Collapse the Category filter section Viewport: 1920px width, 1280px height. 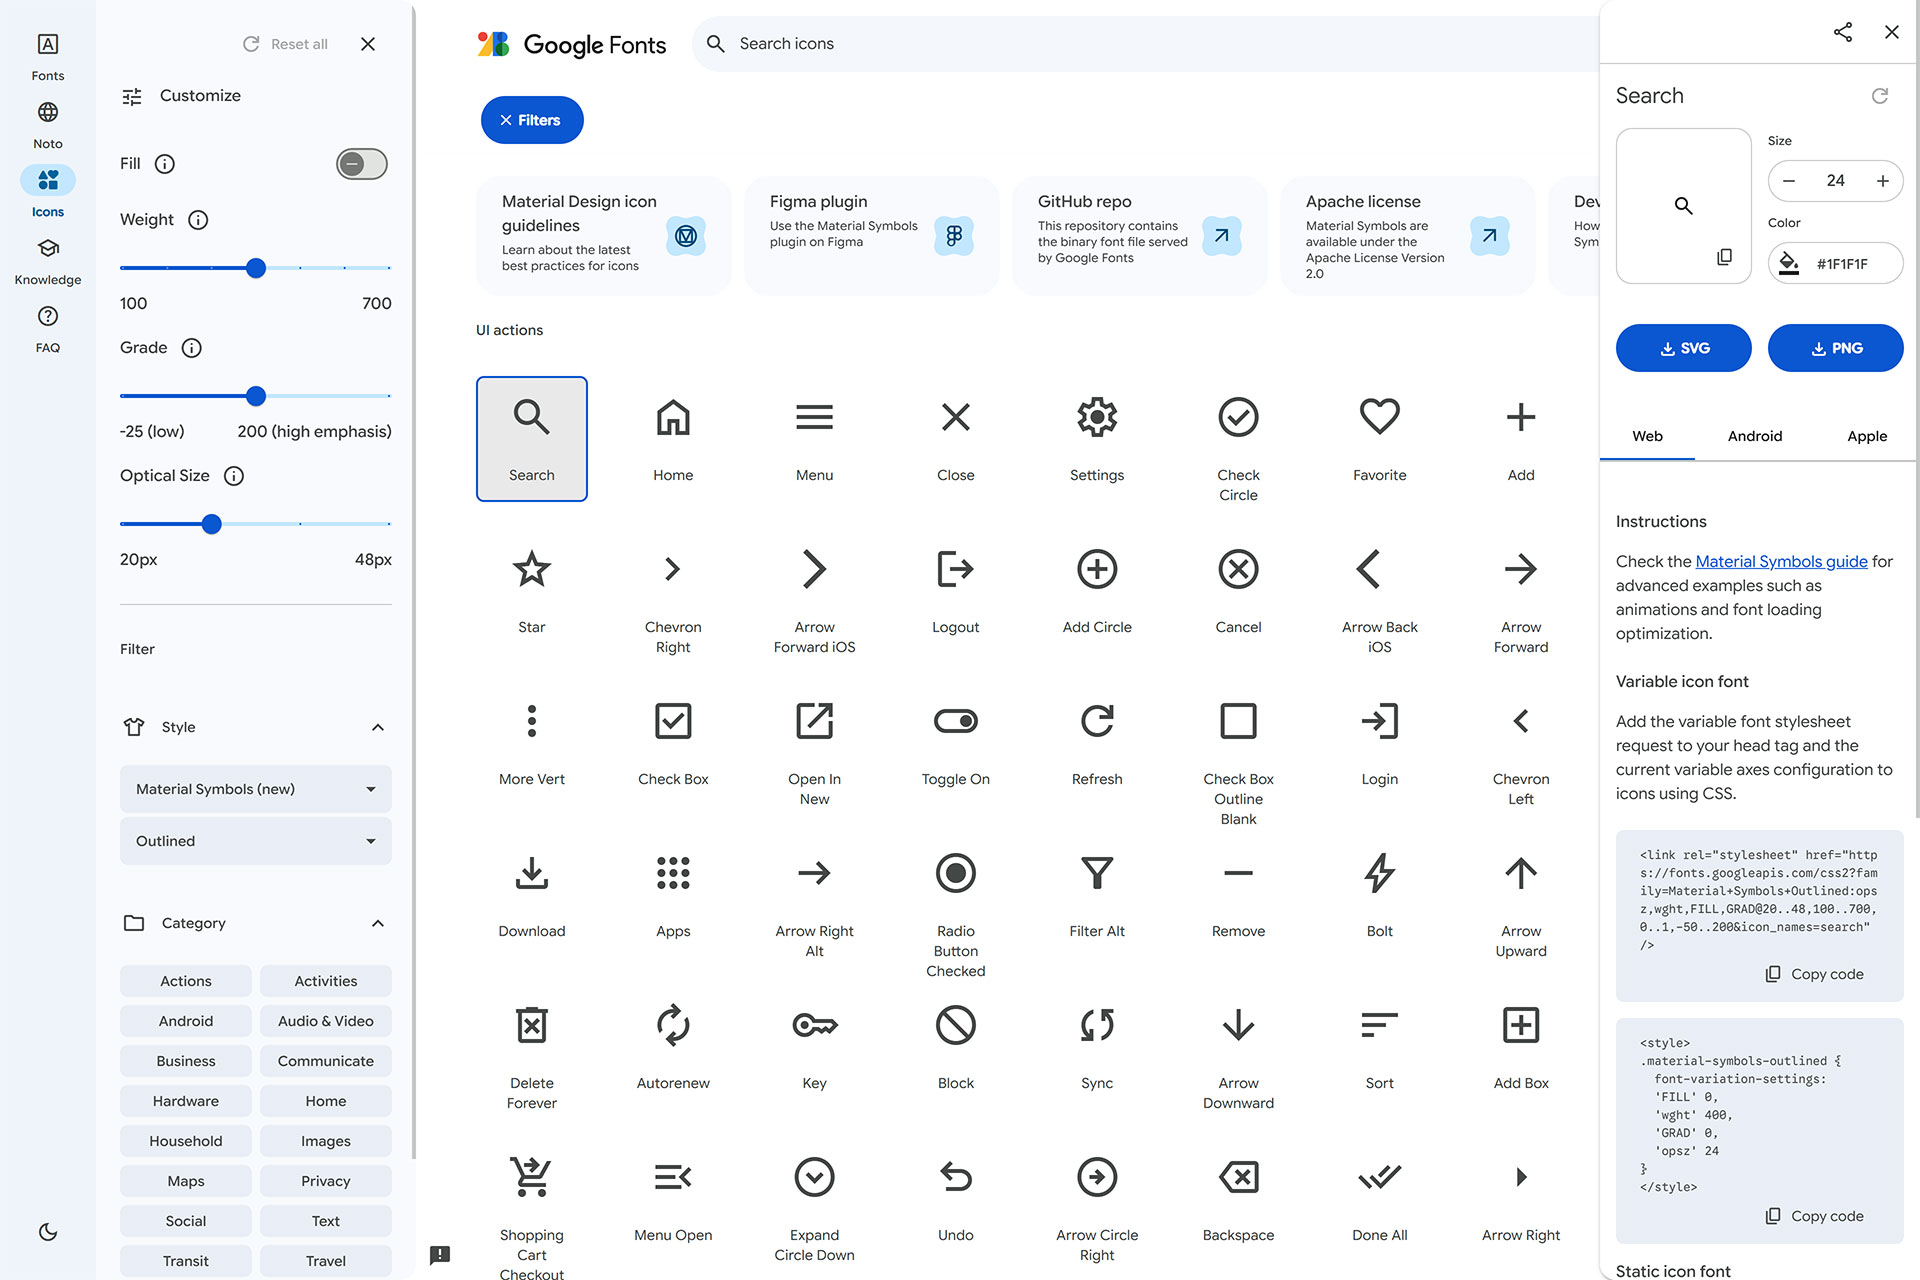(x=378, y=923)
